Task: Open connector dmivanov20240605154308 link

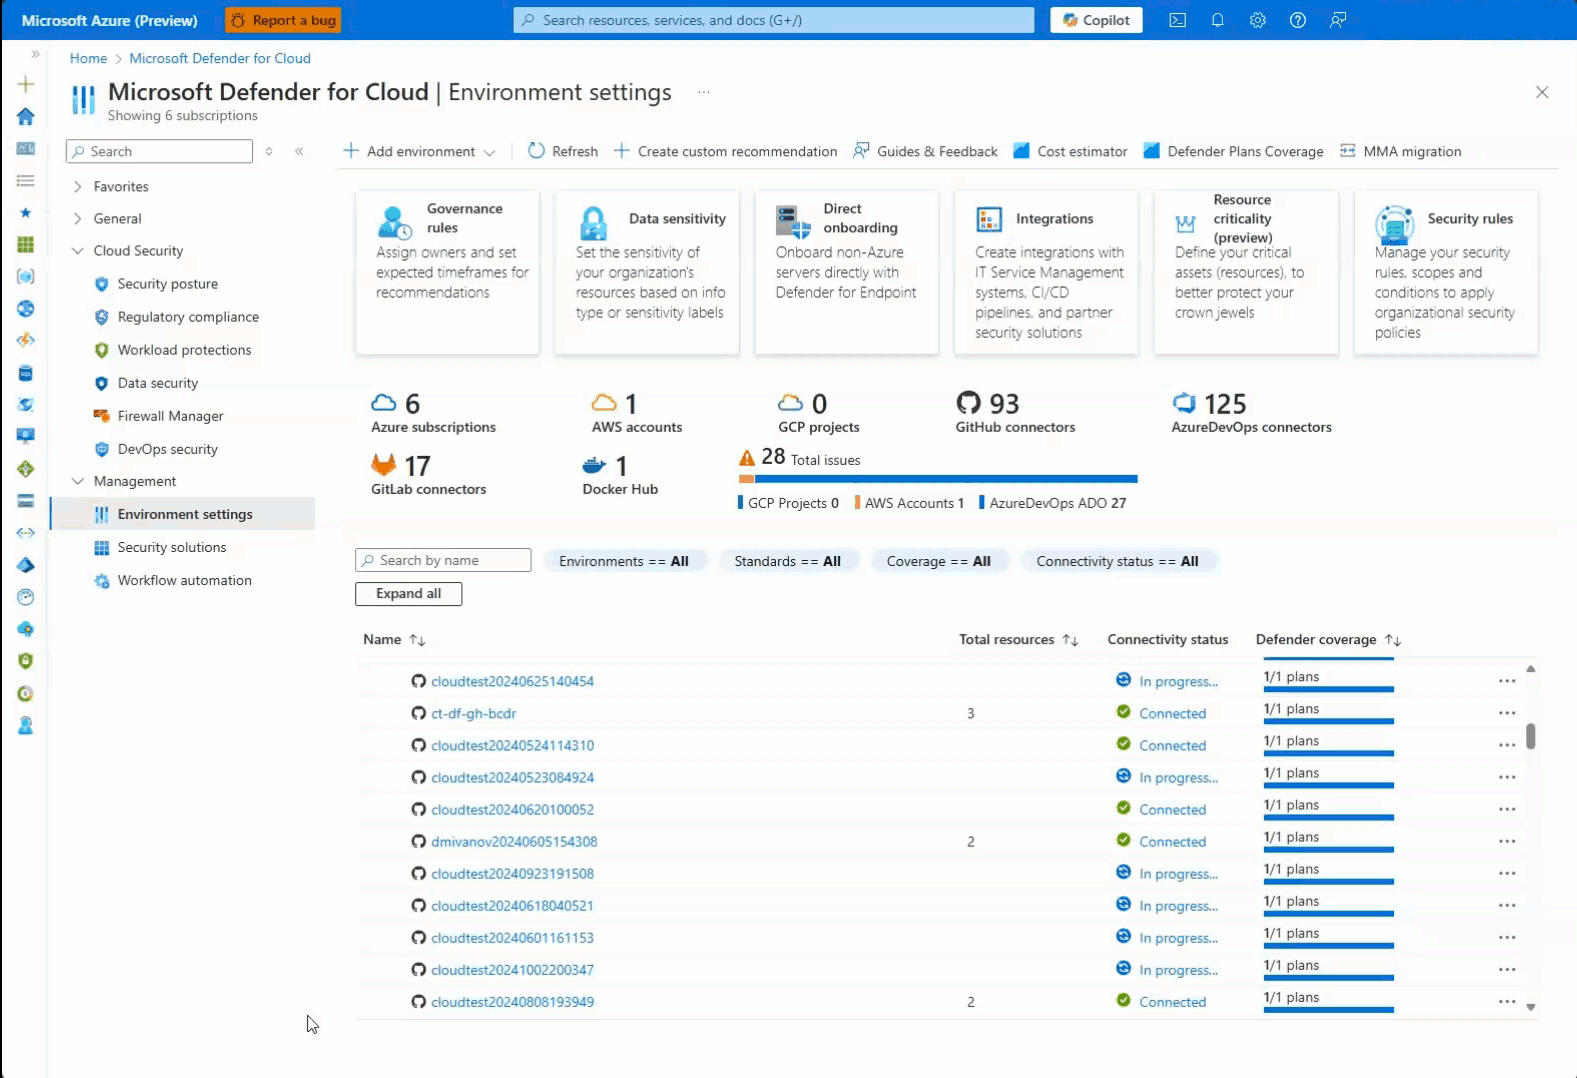Action: point(514,842)
